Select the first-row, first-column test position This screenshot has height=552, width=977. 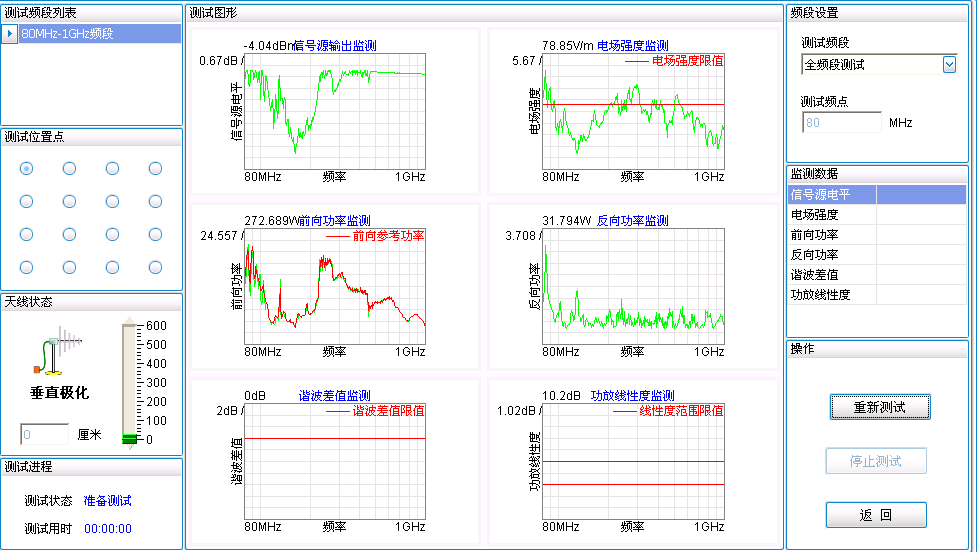click(x=27, y=169)
